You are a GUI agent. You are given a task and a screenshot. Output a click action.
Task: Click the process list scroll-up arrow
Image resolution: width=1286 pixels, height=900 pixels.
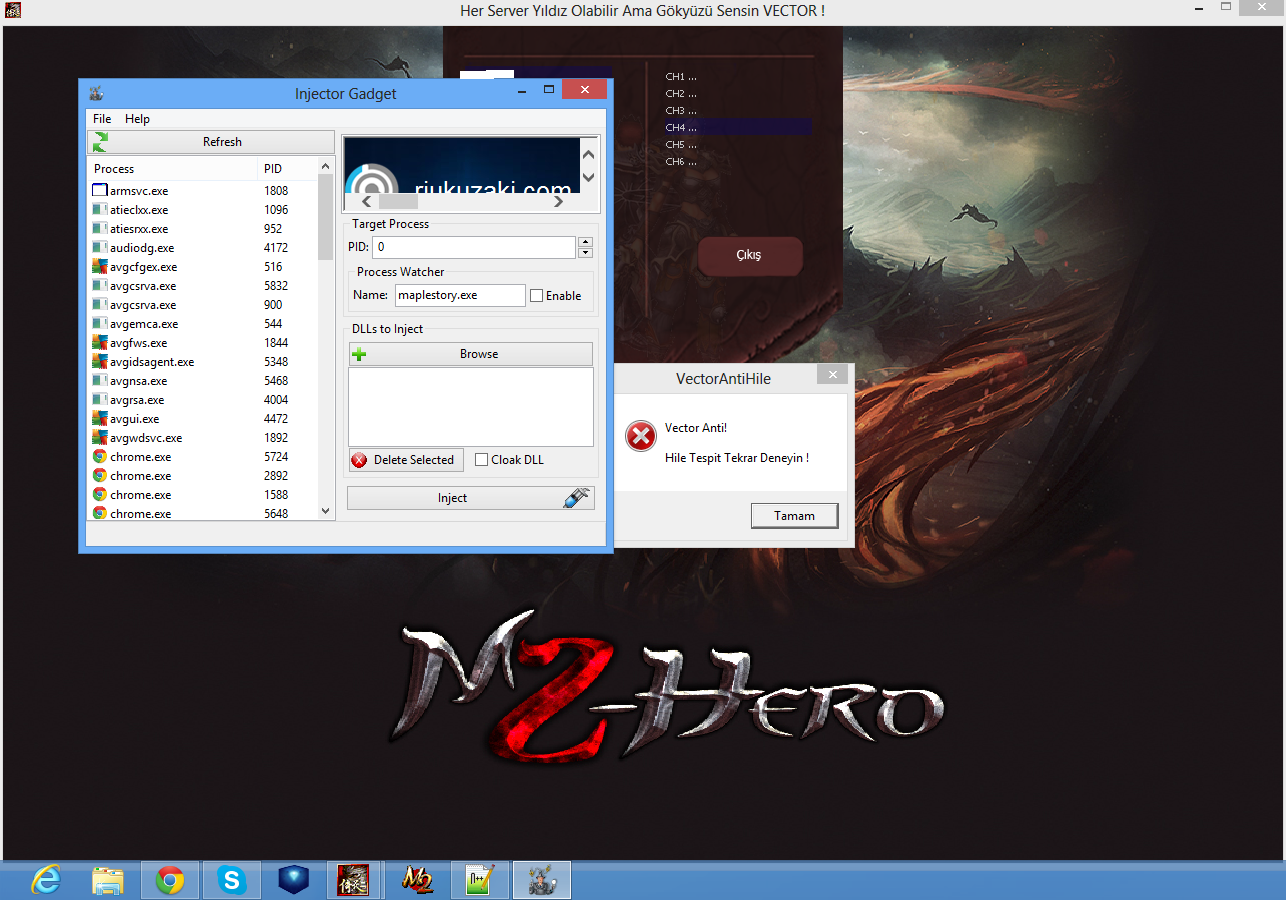325,167
